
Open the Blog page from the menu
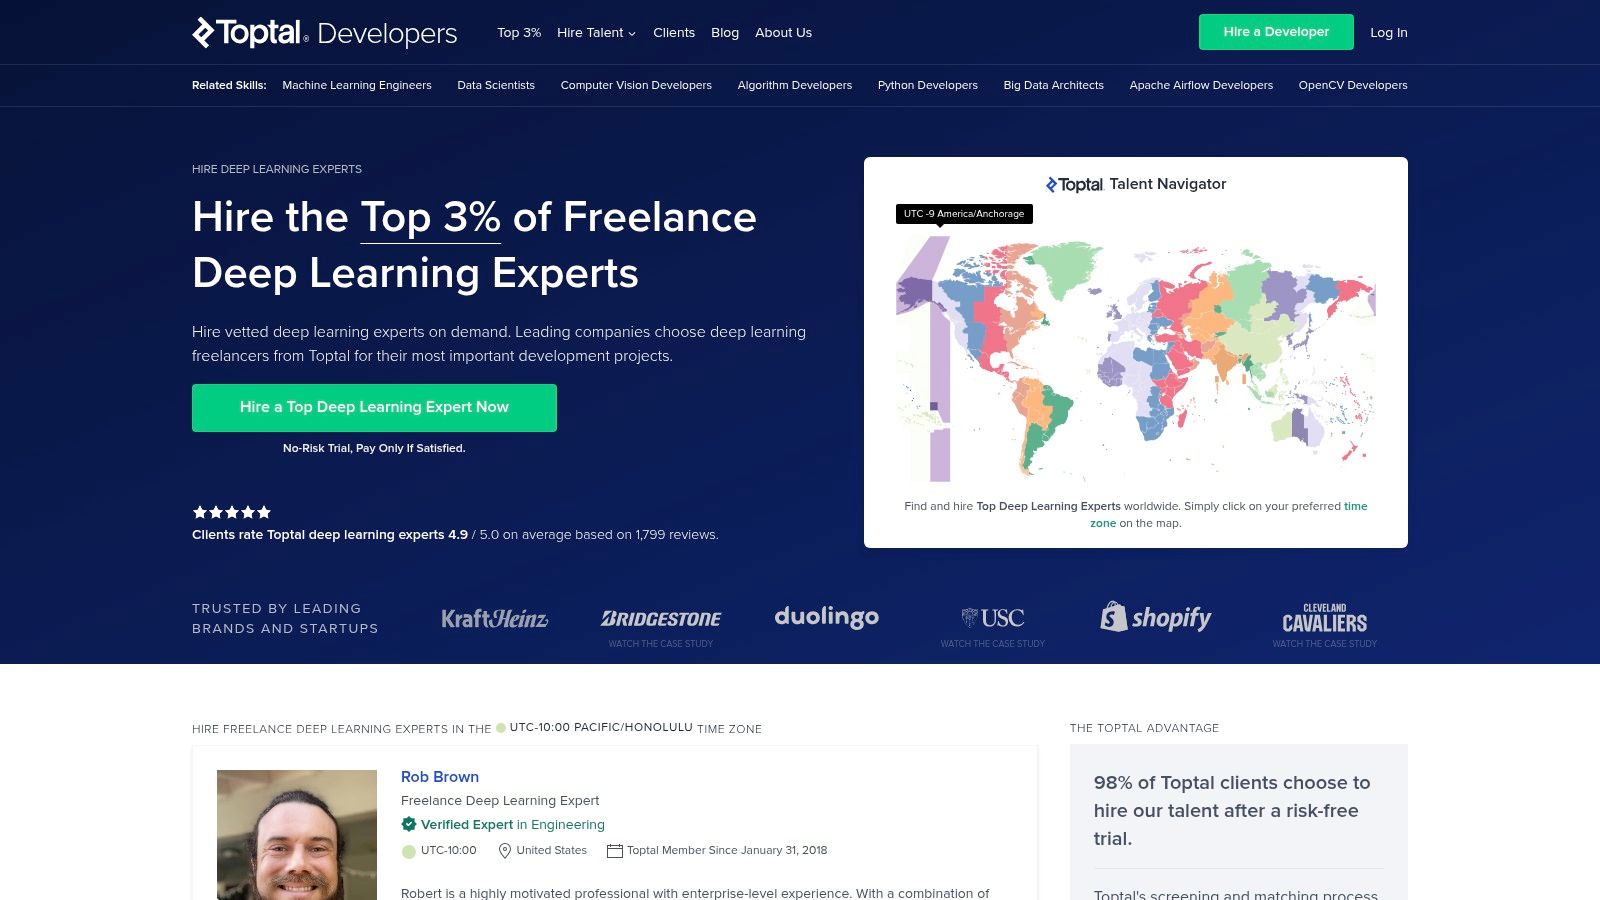725,32
